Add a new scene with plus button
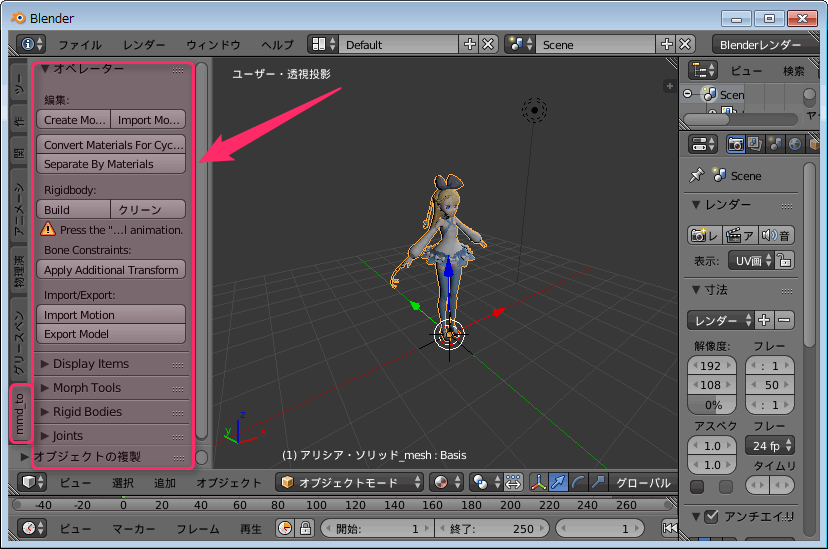828x549 pixels. [666, 44]
